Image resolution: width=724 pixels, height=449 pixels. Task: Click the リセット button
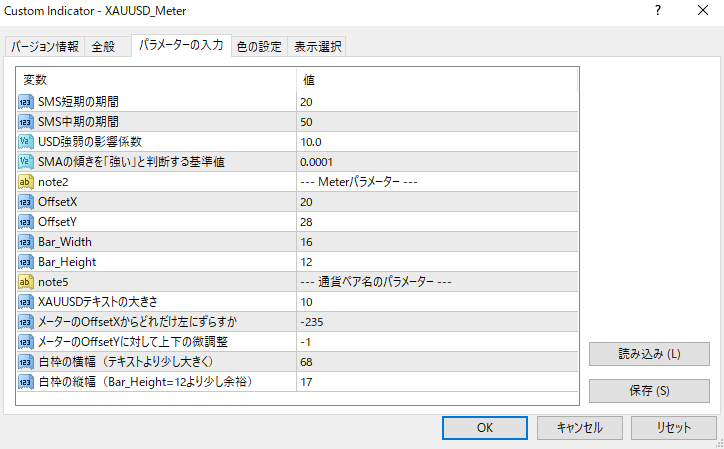pyautogui.click(x=674, y=428)
